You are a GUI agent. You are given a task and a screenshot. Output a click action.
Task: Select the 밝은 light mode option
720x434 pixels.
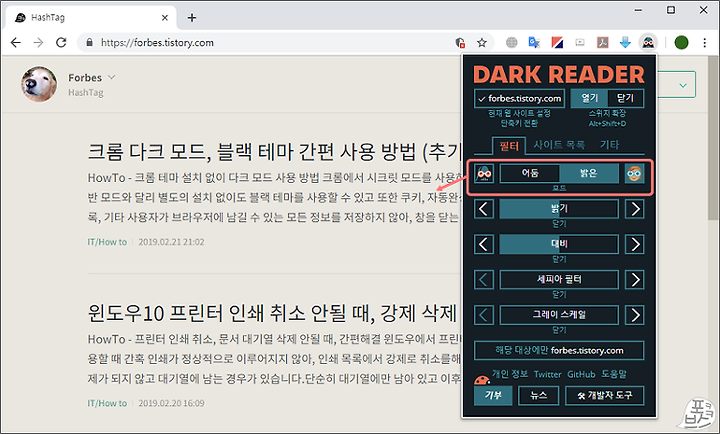(589, 174)
